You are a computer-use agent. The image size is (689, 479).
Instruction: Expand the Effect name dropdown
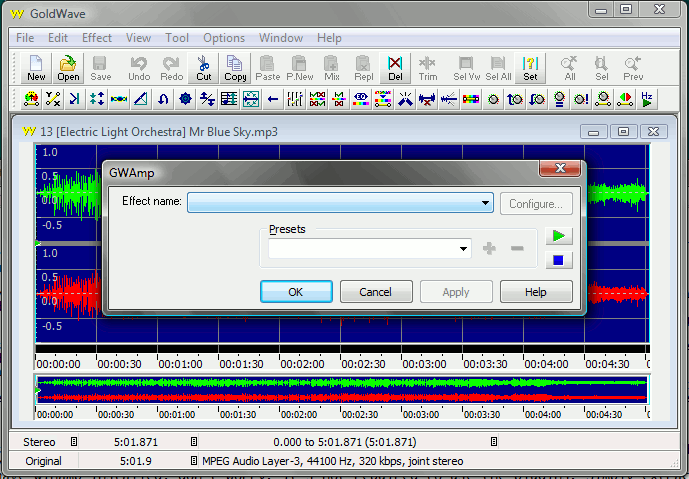tap(485, 203)
